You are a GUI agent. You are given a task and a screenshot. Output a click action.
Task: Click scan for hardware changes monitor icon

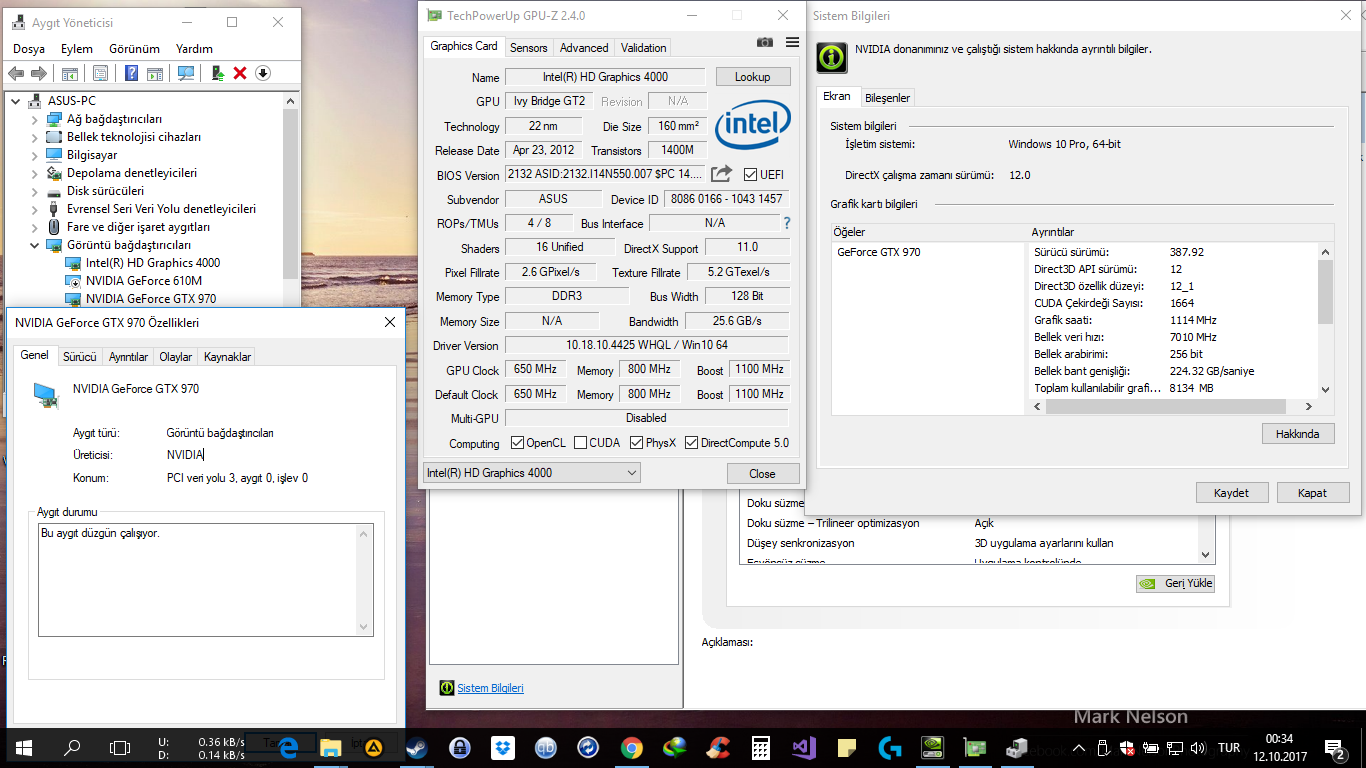pyautogui.click(x=186, y=73)
